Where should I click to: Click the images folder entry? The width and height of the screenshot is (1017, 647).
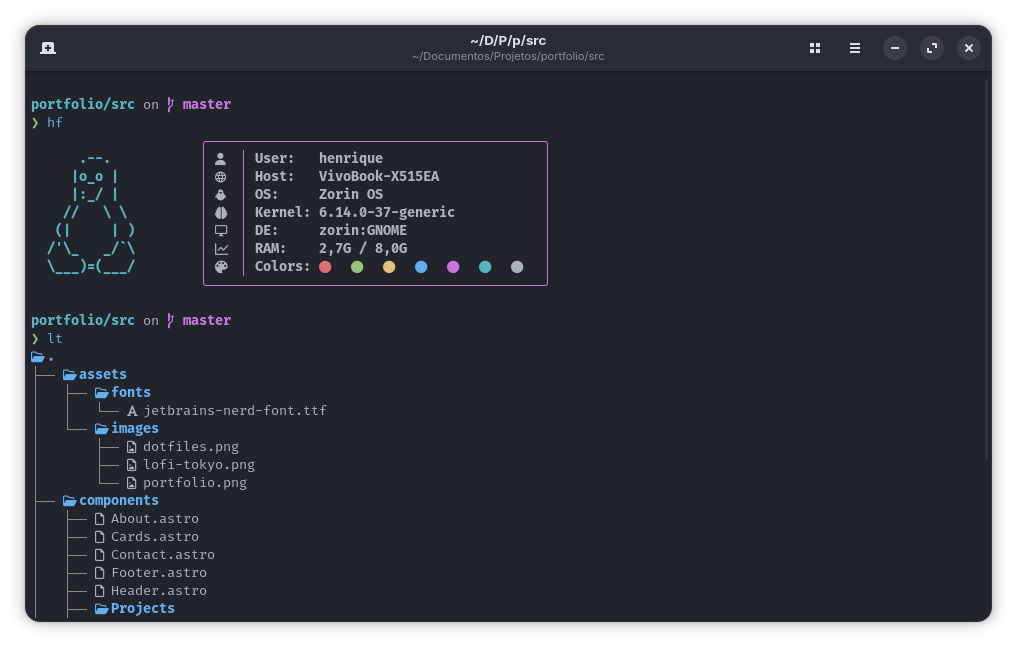pyautogui.click(x=134, y=428)
